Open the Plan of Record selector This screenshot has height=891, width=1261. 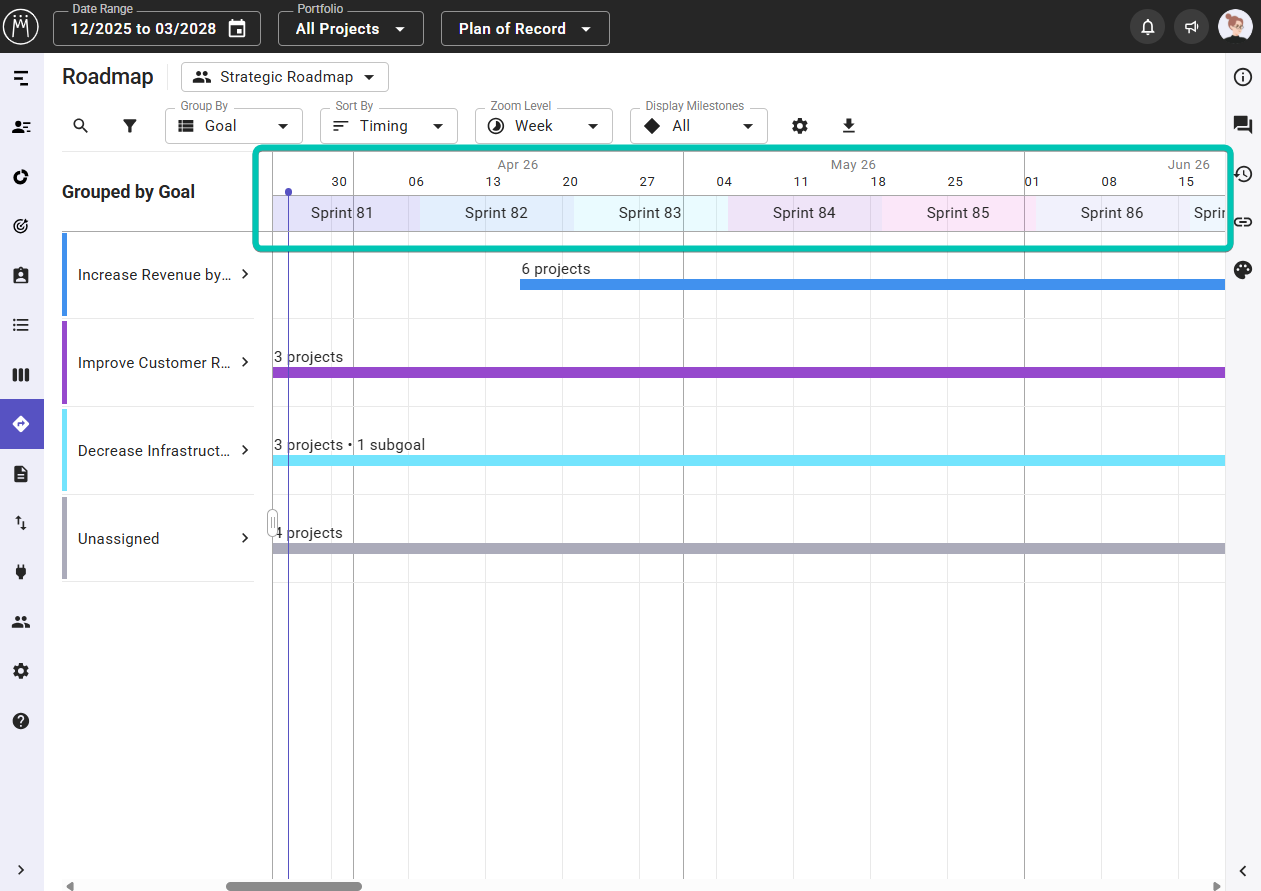pyautogui.click(x=524, y=29)
